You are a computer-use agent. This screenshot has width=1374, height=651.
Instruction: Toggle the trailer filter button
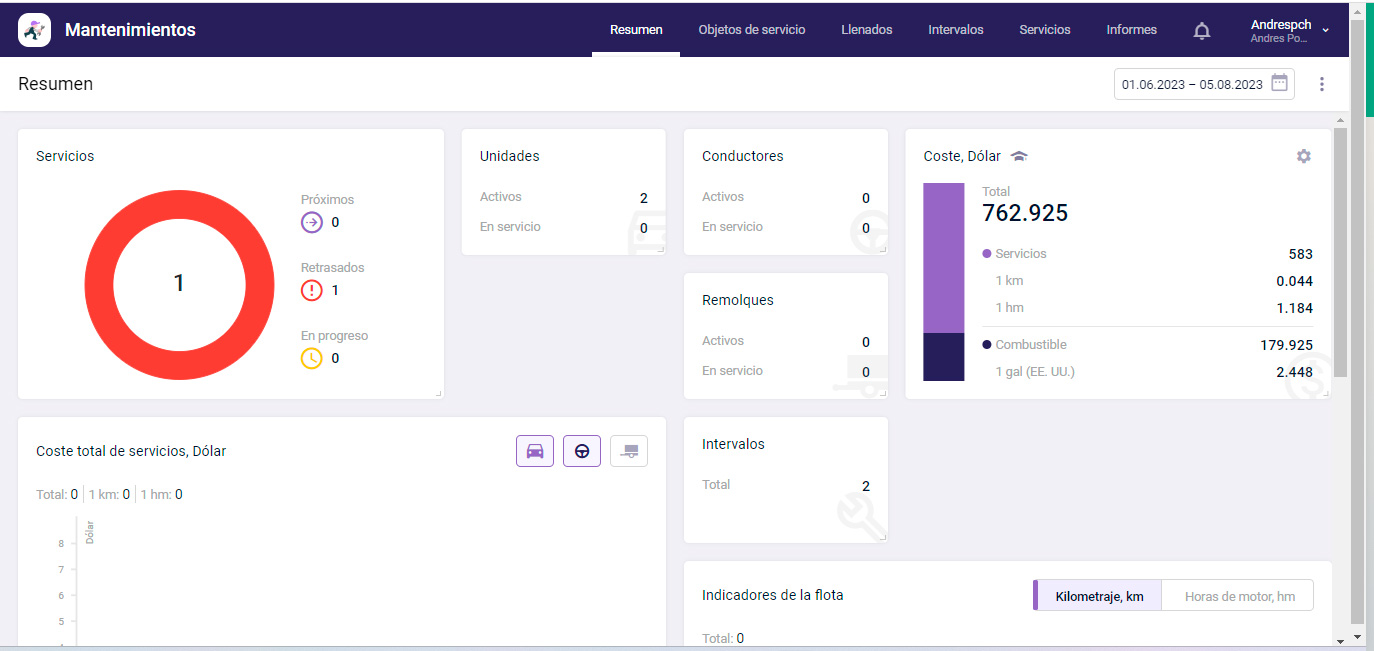click(x=629, y=451)
